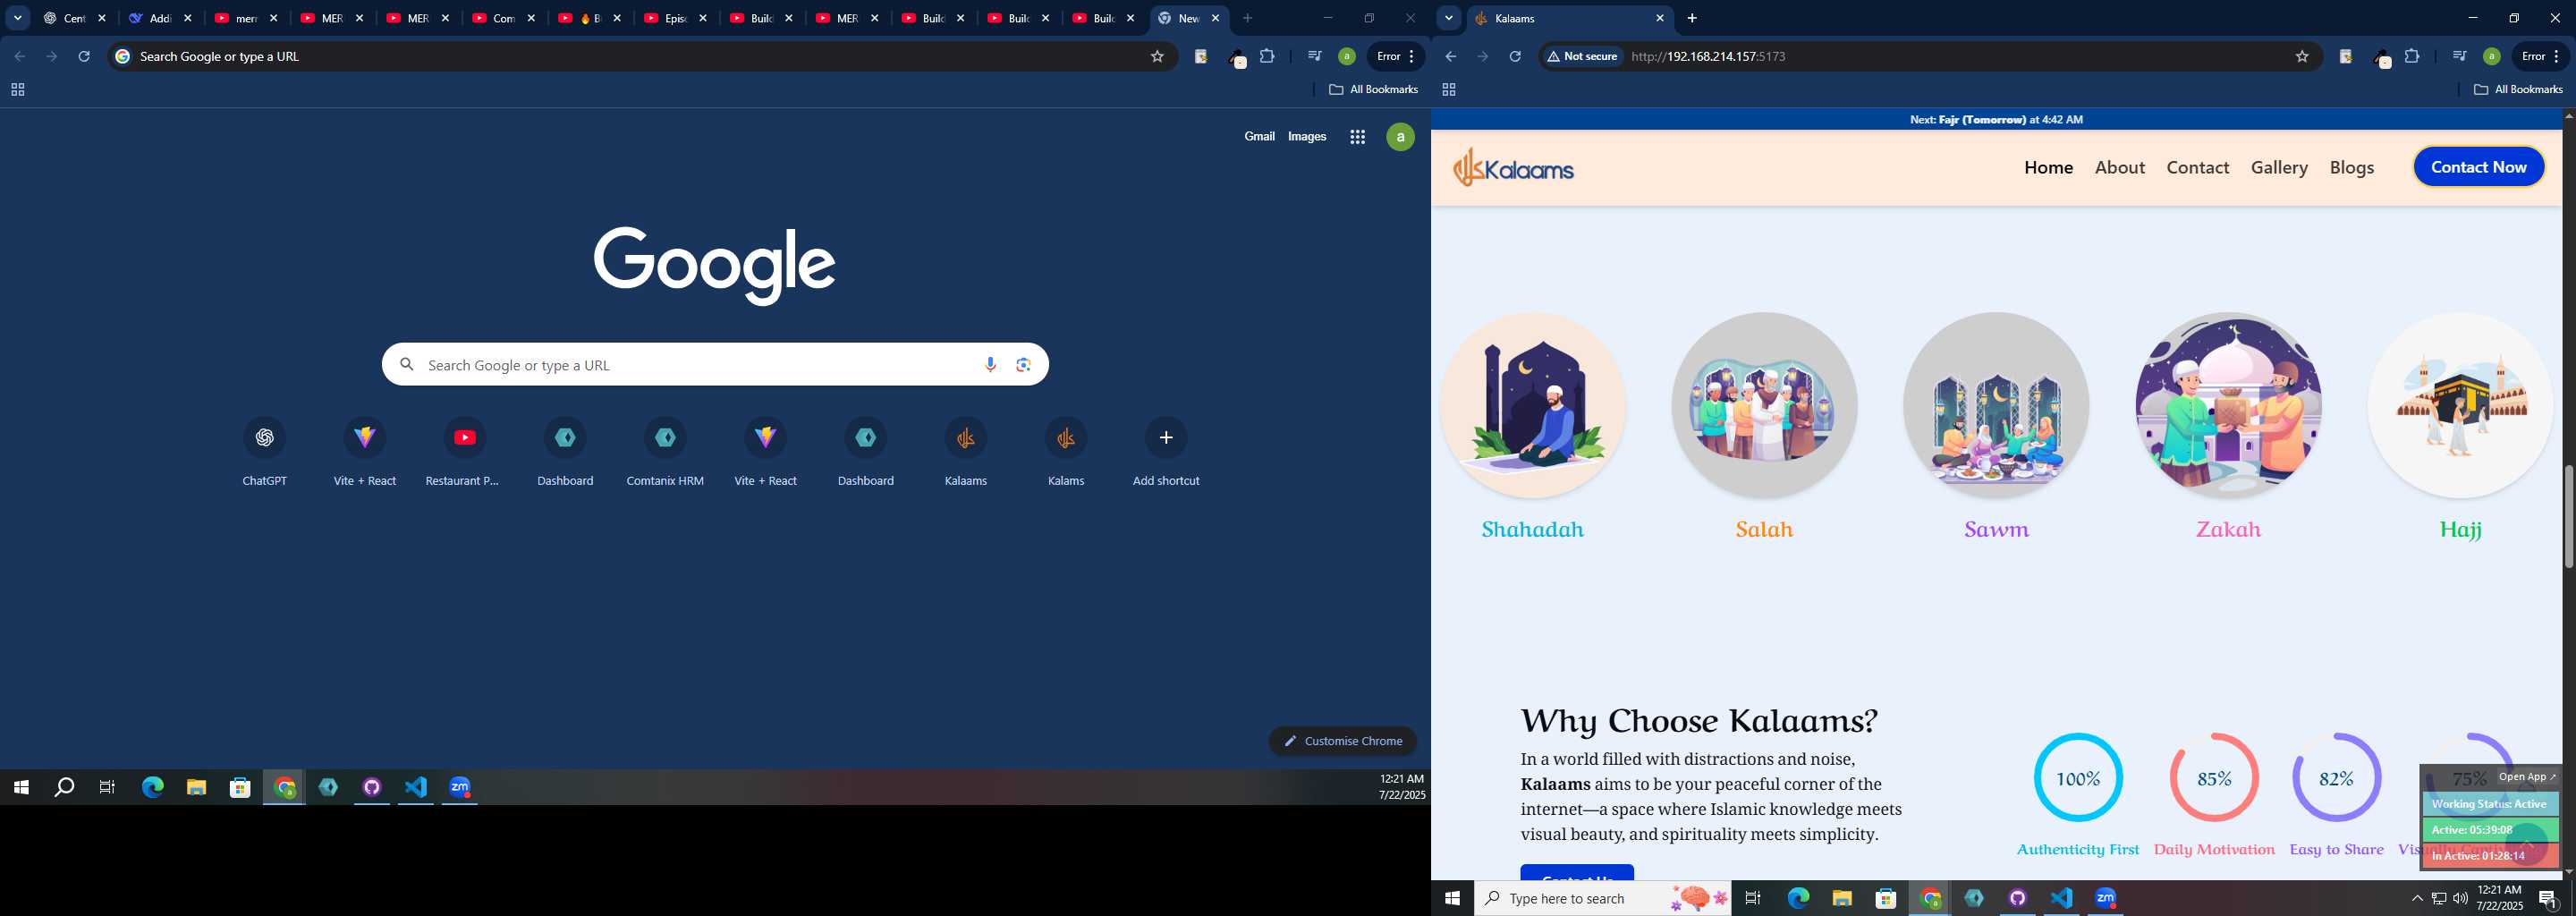
Task: Open the notification center icon in the tray
Action: click(x=2549, y=898)
